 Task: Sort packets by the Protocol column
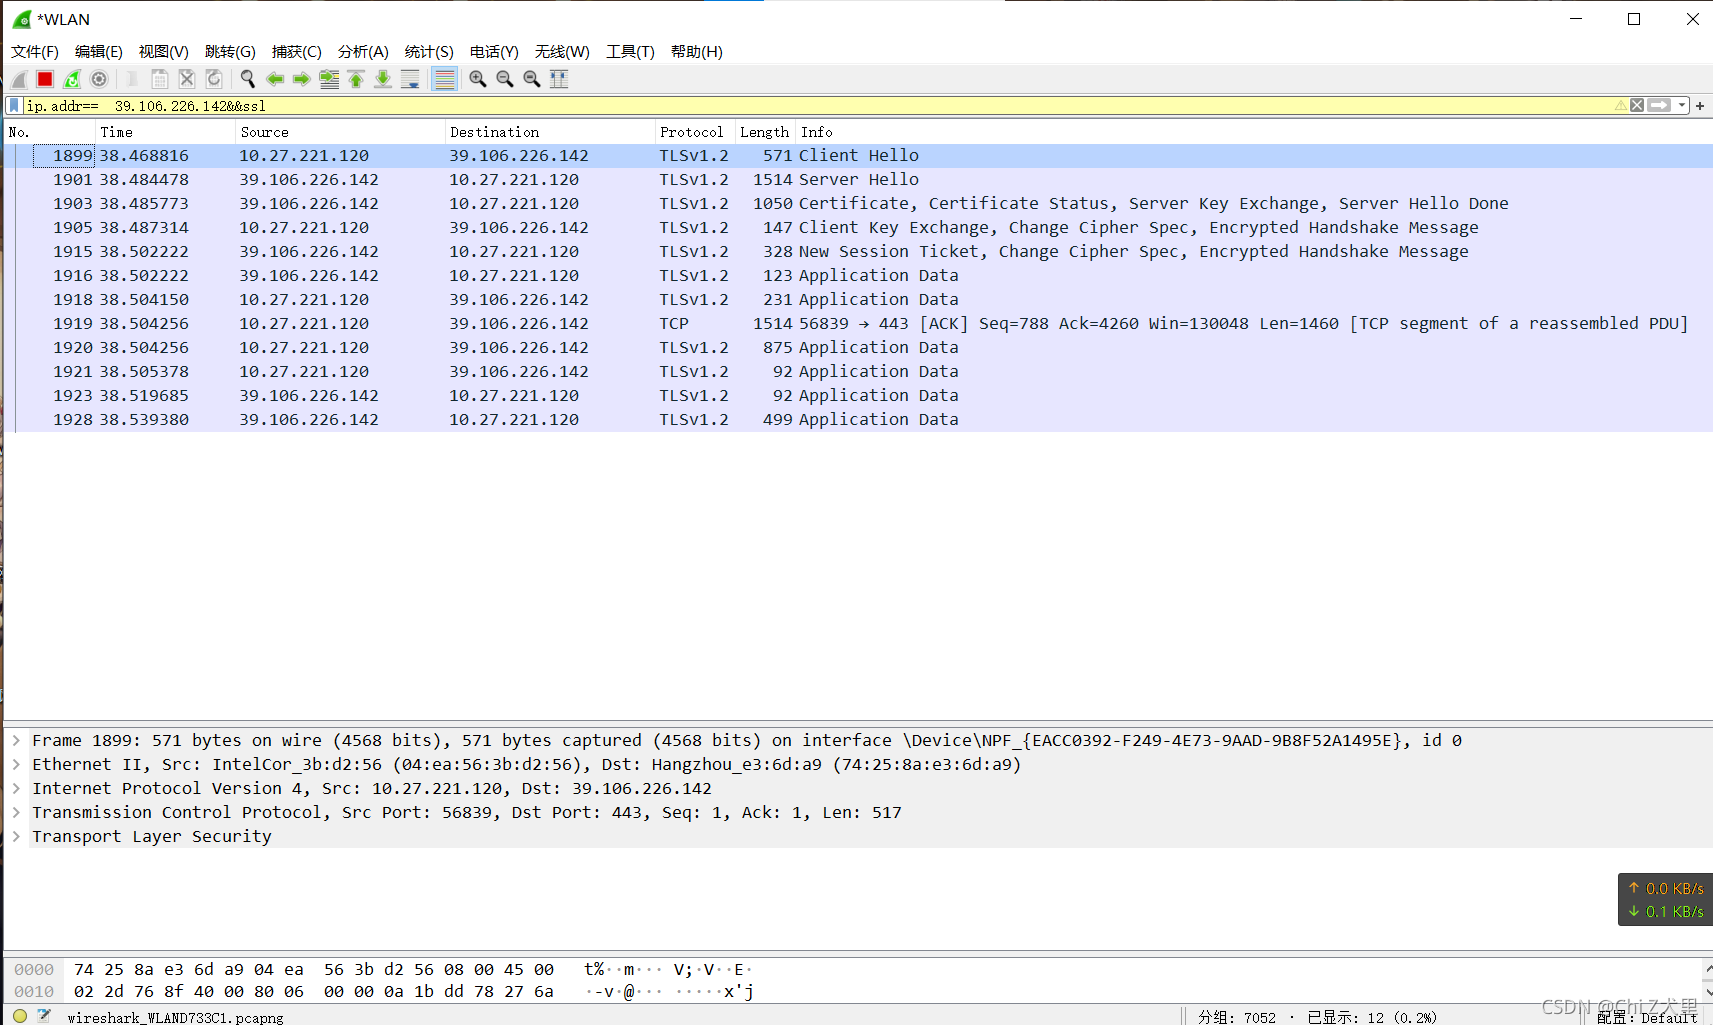[x=695, y=132]
